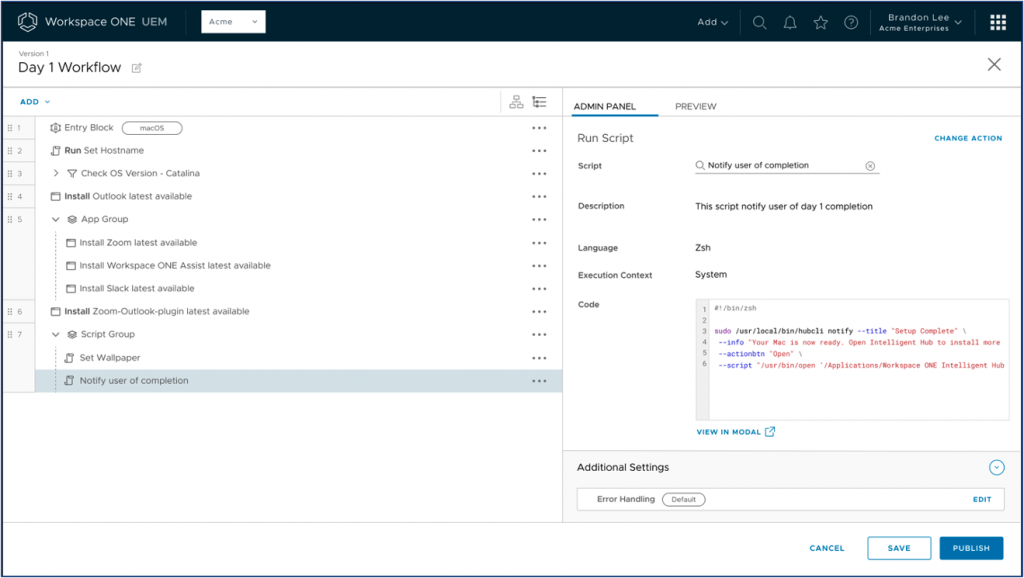Collapse the Script Group step
1024x578 pixels.
coord(56,334)
